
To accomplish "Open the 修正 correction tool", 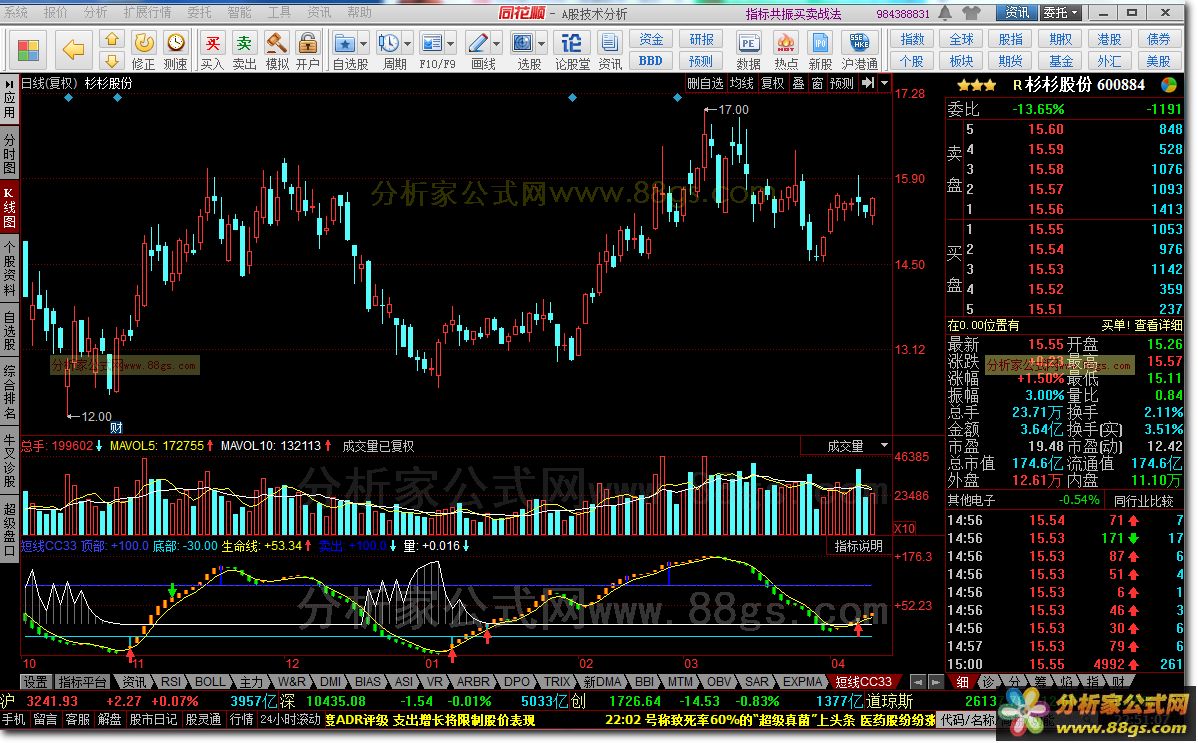I will click(144, 50).
